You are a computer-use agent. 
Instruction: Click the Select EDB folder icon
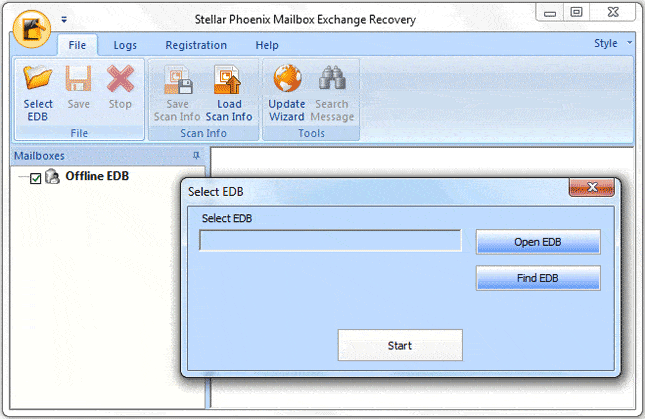(x=38, y=78)
